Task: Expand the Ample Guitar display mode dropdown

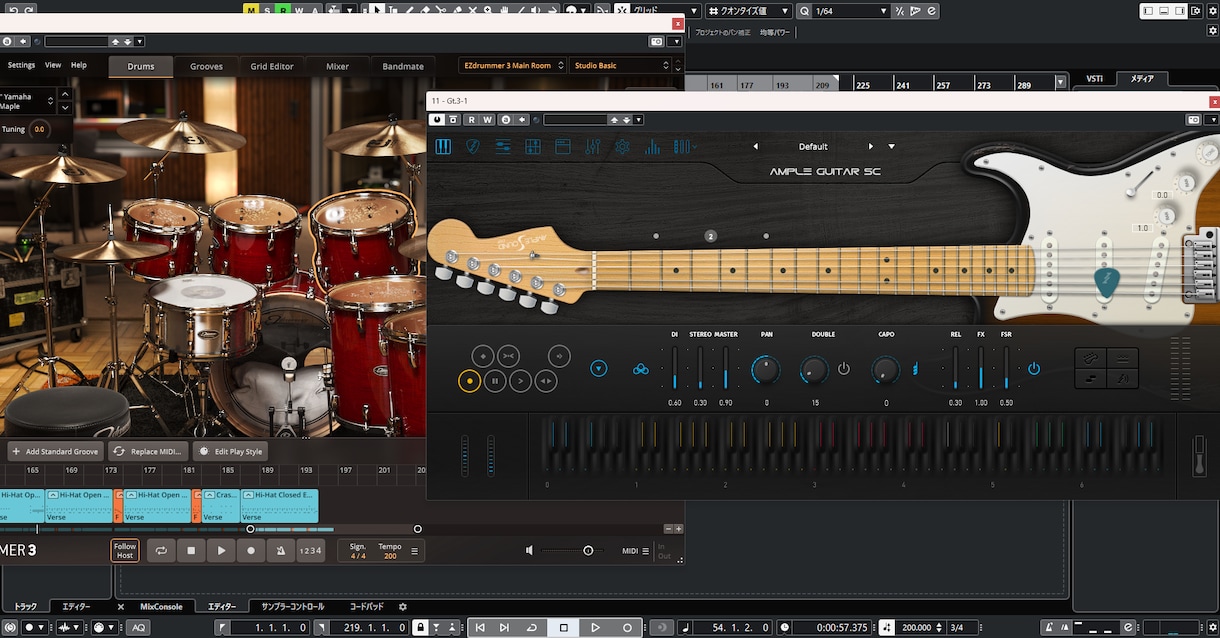Action: point(684,147)
